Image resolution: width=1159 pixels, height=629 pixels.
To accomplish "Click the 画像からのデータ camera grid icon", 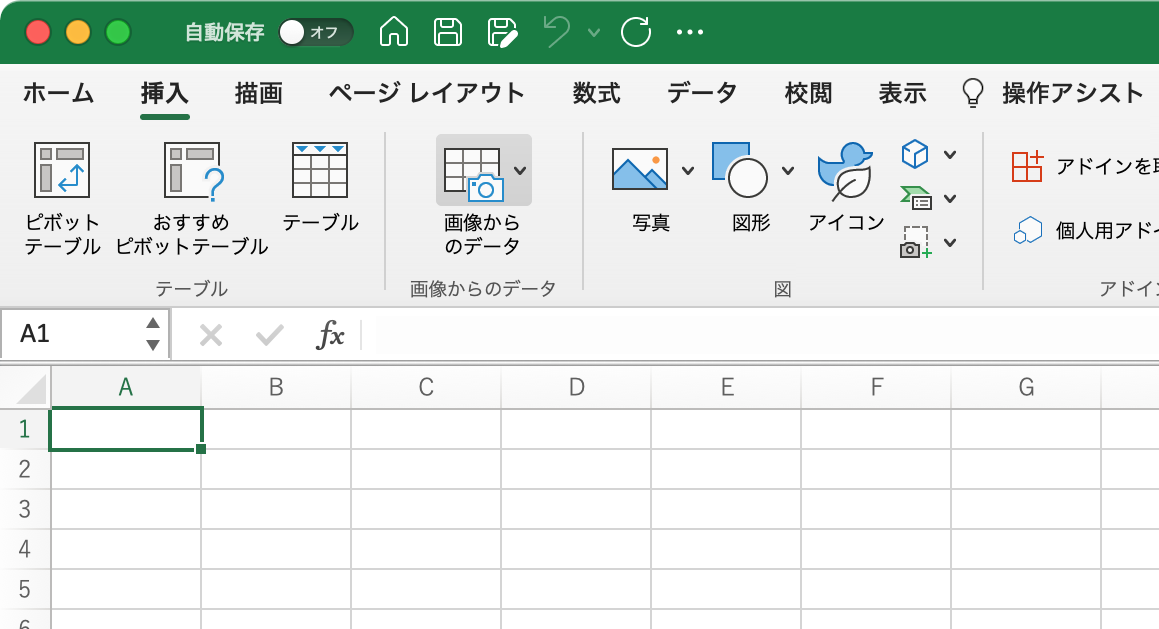I will (x=474, y=172).
